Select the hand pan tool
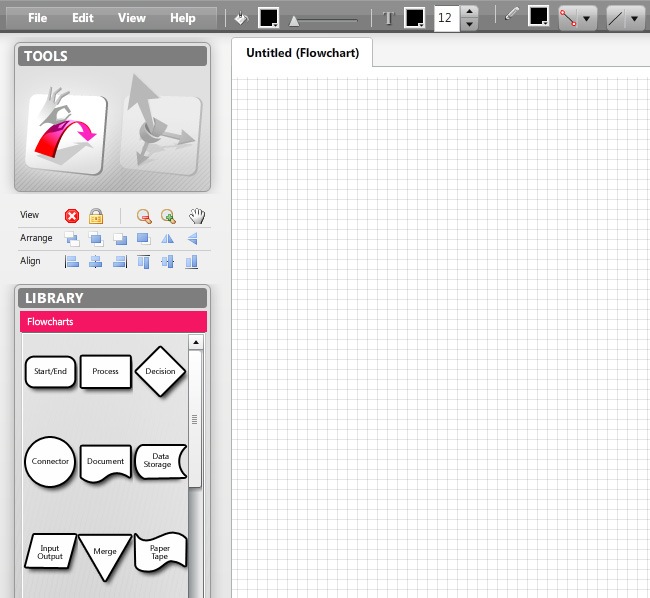Screen dimensions: 650x598 click(197, 216)
